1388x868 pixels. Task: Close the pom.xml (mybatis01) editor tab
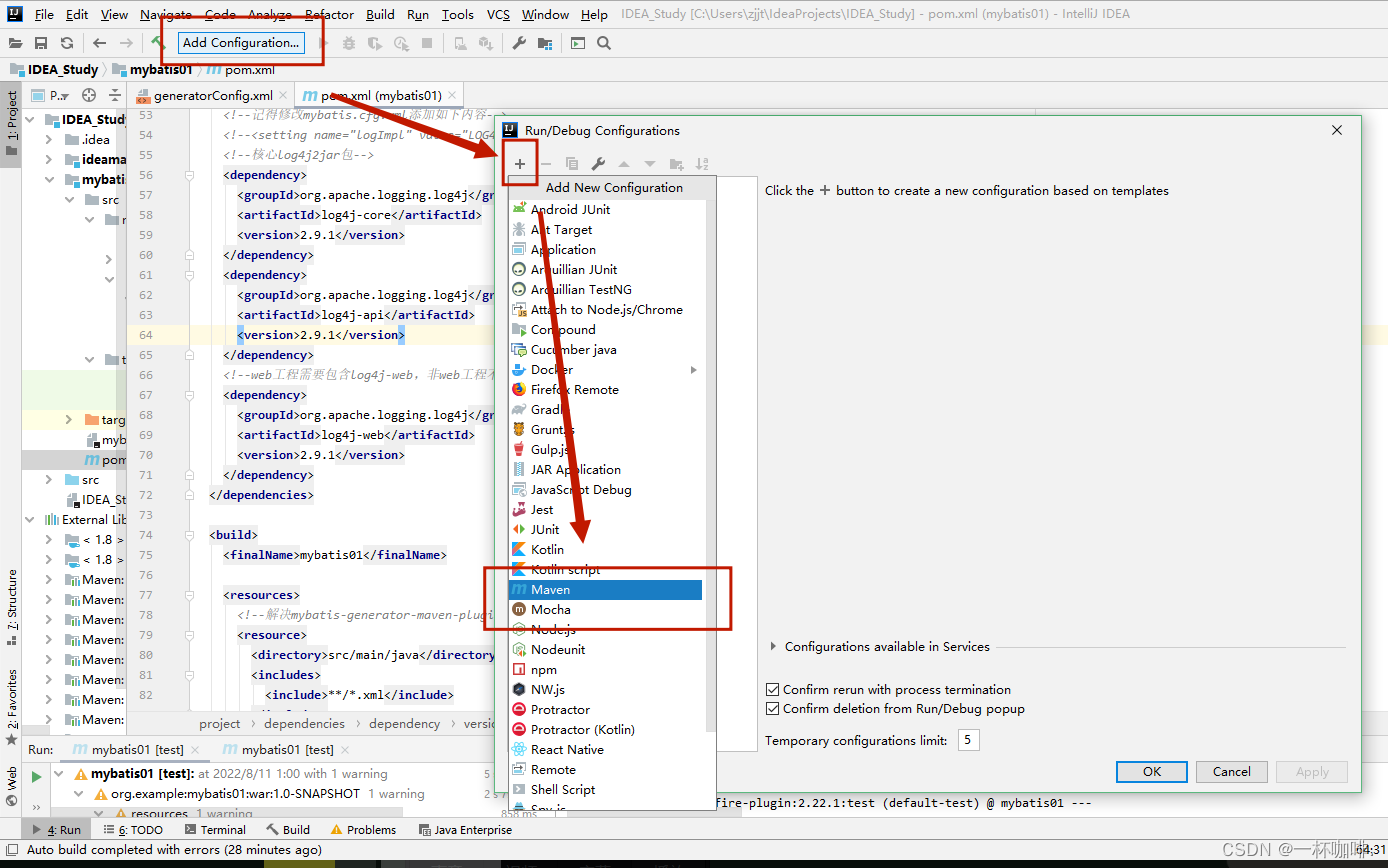pos(453,96)
